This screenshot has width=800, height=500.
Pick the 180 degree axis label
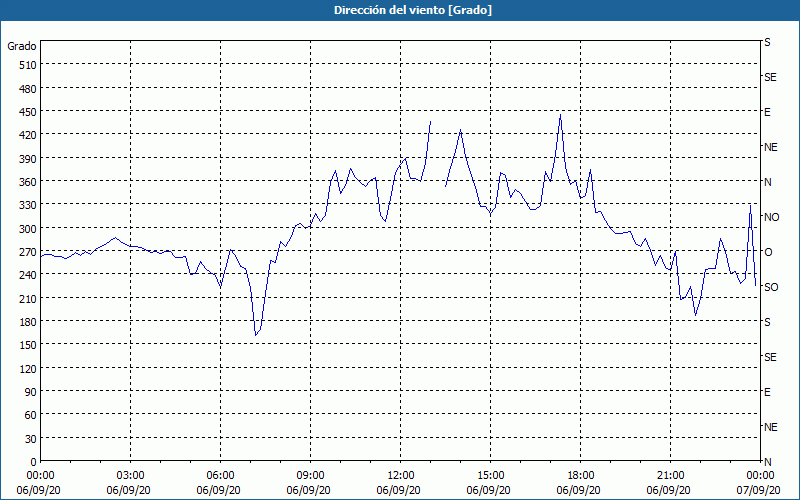(28, 322)
